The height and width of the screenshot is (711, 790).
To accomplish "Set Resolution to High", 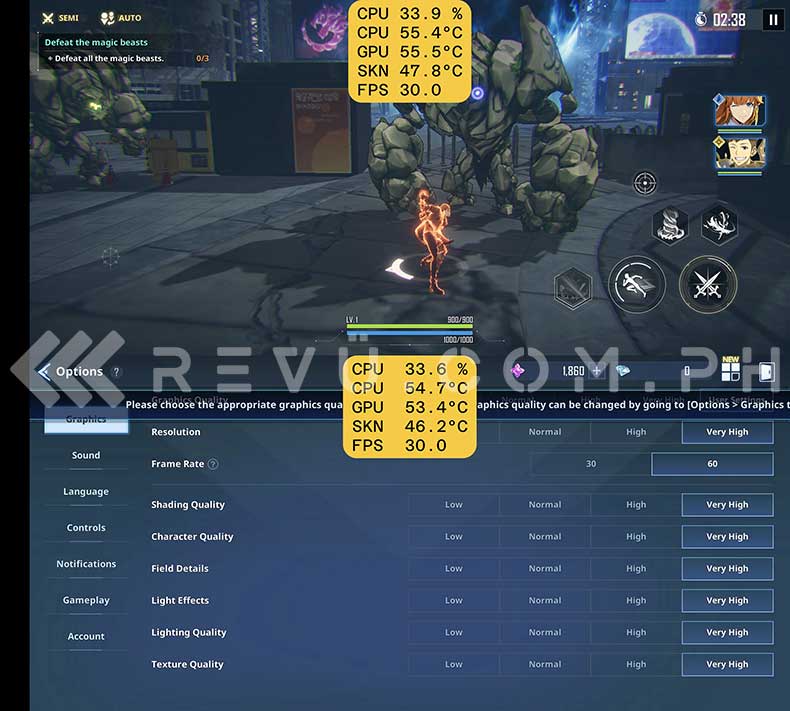I will [x=636, y=432].
